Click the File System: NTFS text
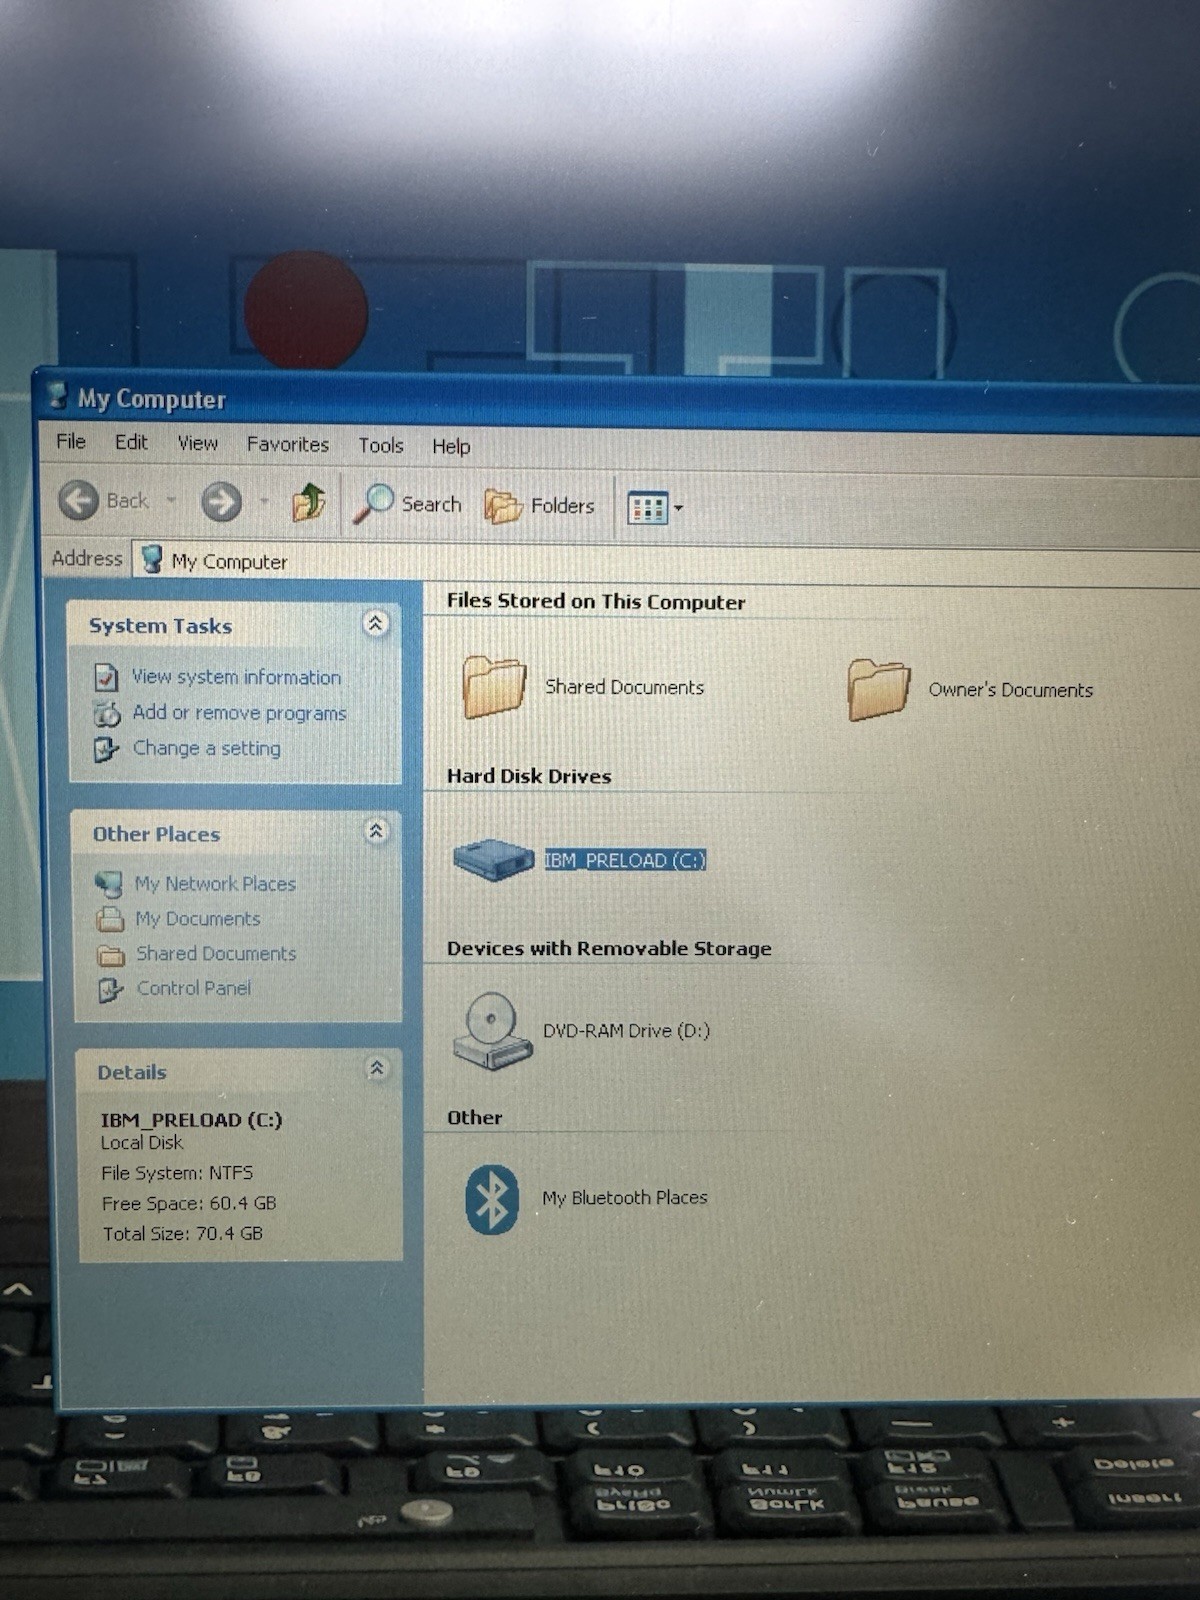 [177, 1173]
